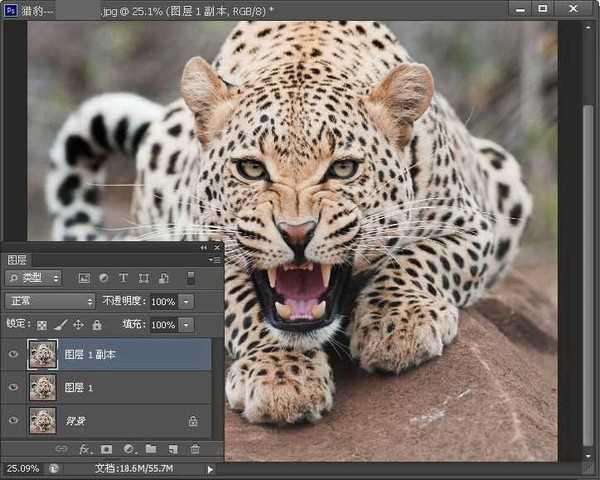This screenshot has width=600, height=480.
Task: Click the create new group folder icon
Action: click(151, 449)
